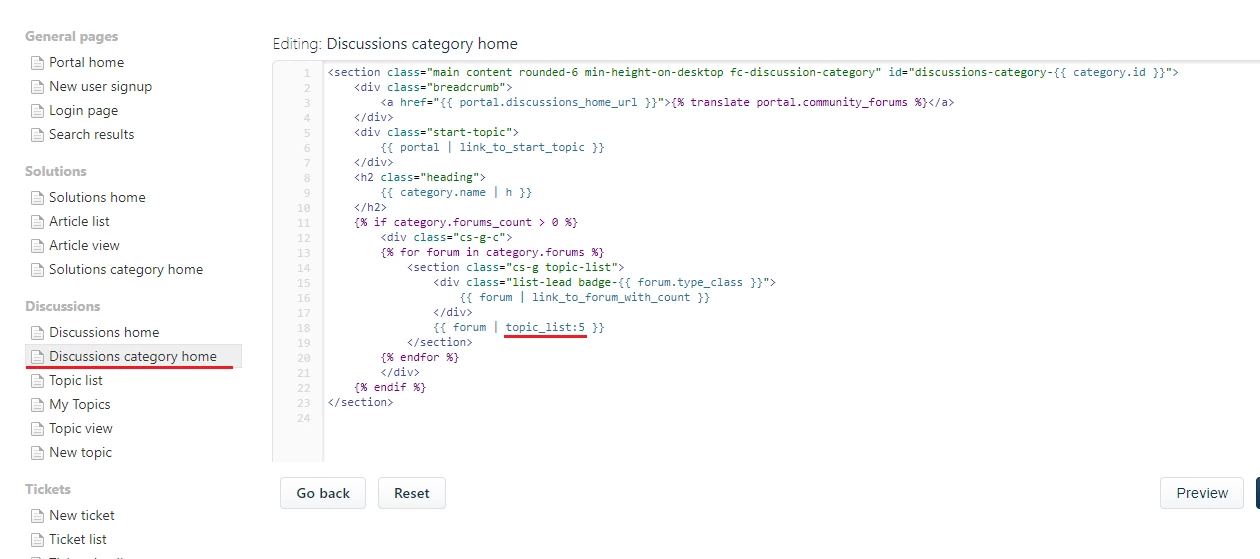This screenshot has height=559, width=1260.
Task: Open the Article view template
Action: pyautogui.click(x=84, y=245)
